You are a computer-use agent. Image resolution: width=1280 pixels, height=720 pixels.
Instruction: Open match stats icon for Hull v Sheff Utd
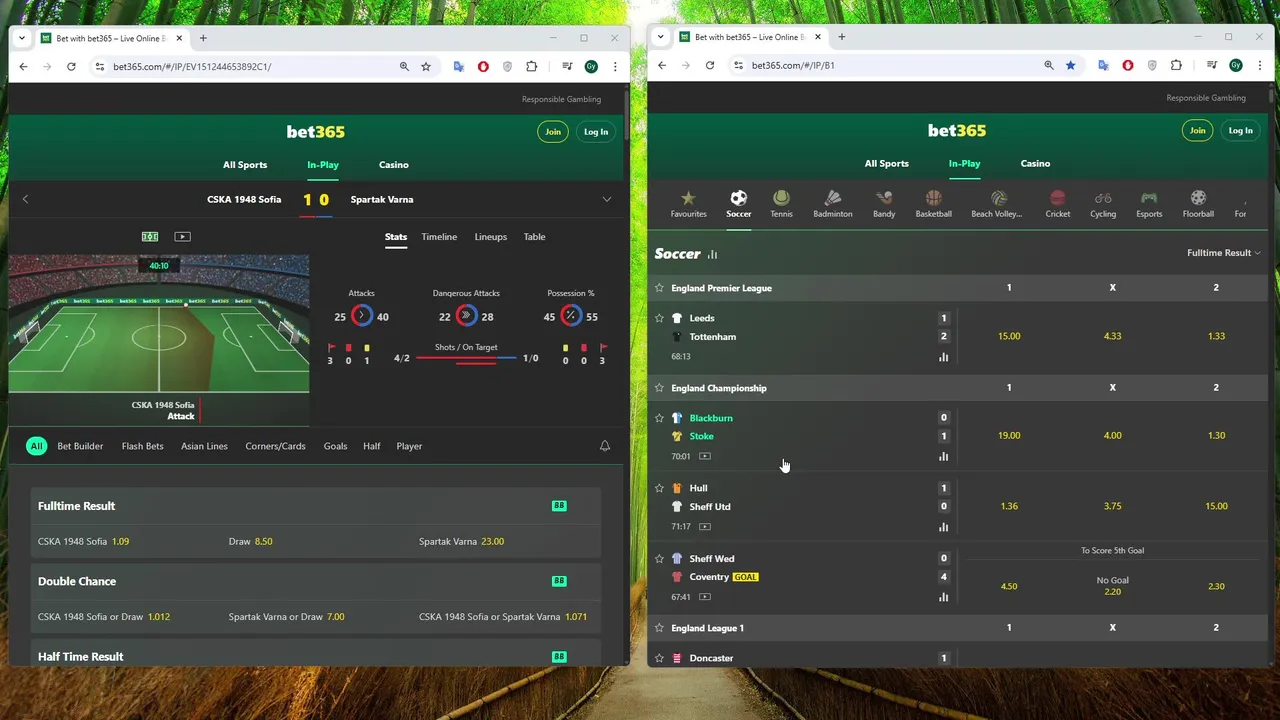(x=943, y=527)
